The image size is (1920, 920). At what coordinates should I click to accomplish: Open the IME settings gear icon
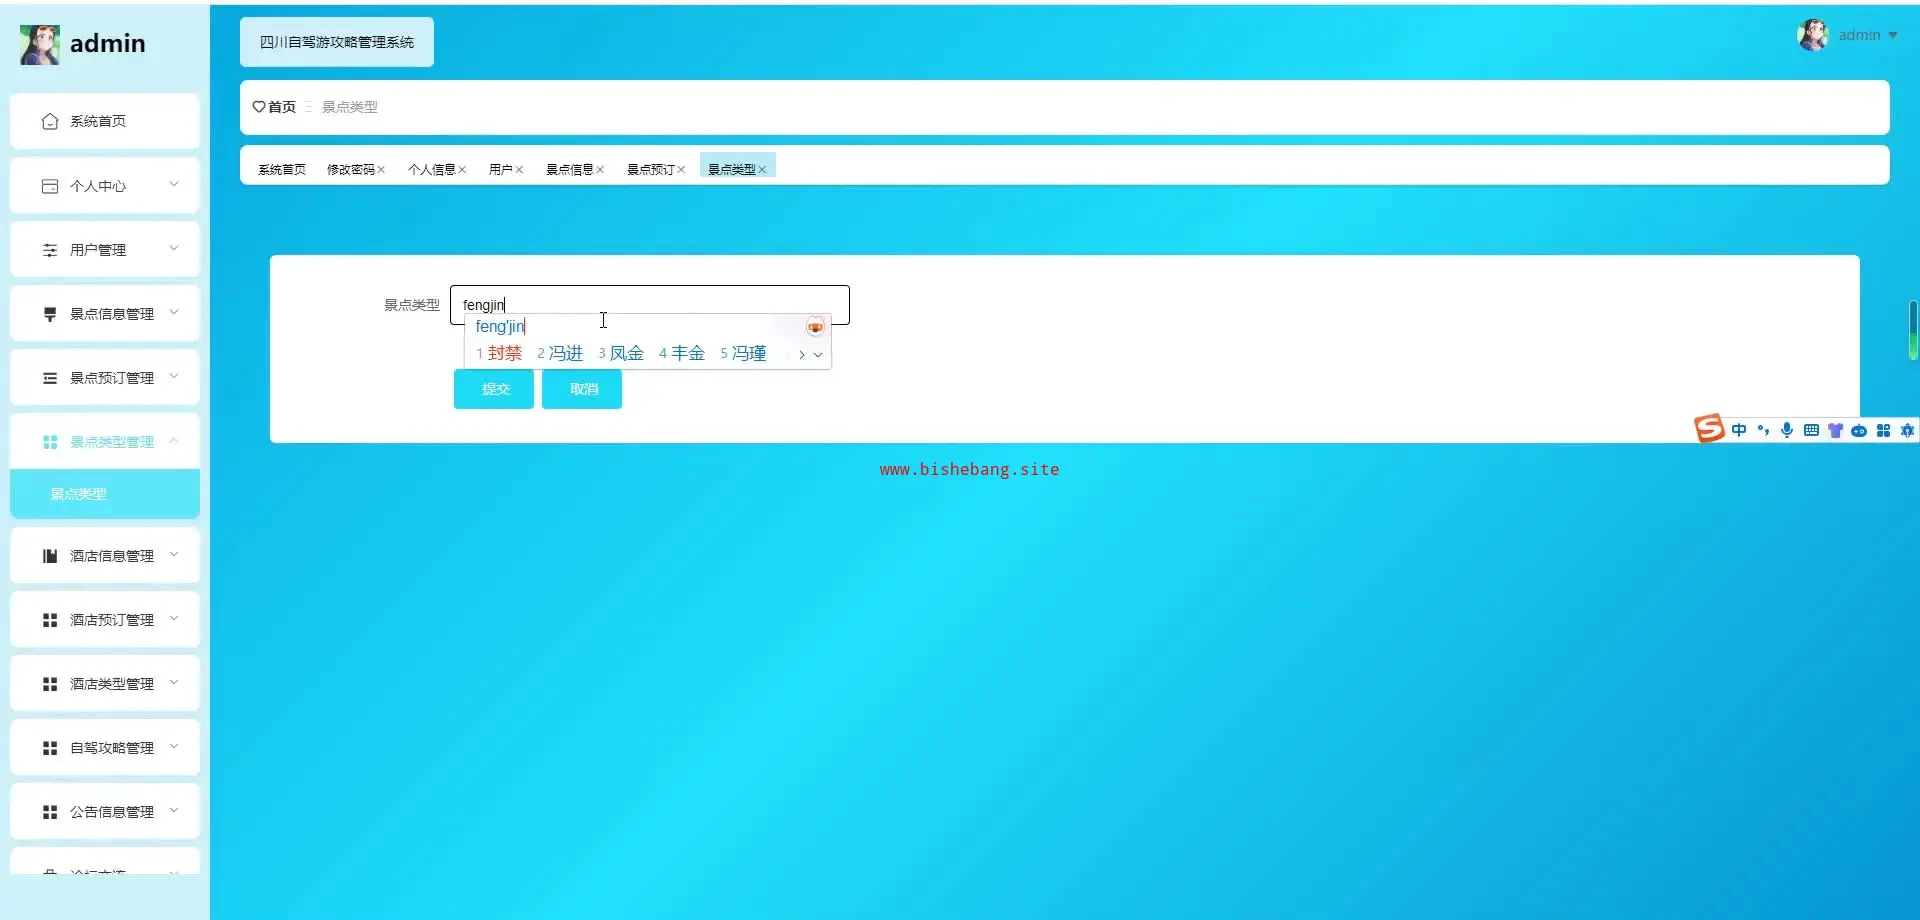coord(1907,430)
